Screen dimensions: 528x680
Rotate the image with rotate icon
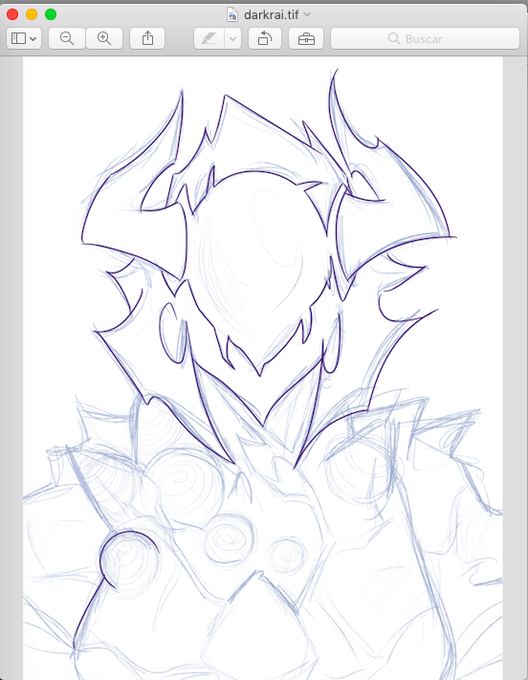pos(264,39)
